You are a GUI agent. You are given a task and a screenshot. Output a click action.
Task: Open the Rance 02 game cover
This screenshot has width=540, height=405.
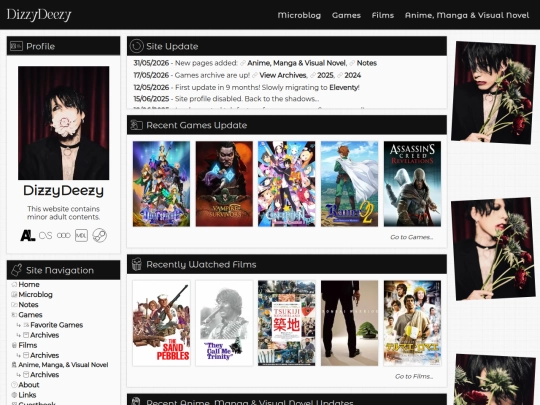(349, 184)
